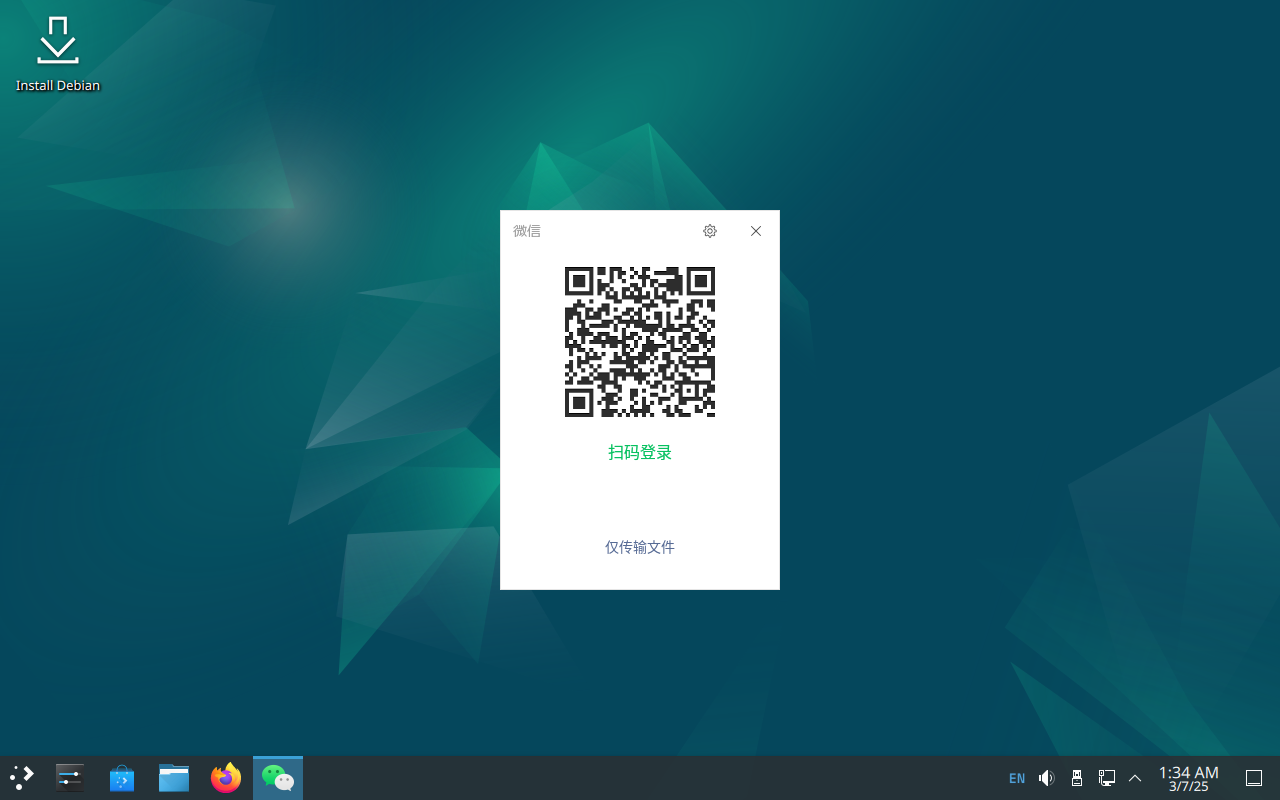Click the 仅传输文件 link
This screenshot has width=1280, height=800.
click(x=640, y=547)
